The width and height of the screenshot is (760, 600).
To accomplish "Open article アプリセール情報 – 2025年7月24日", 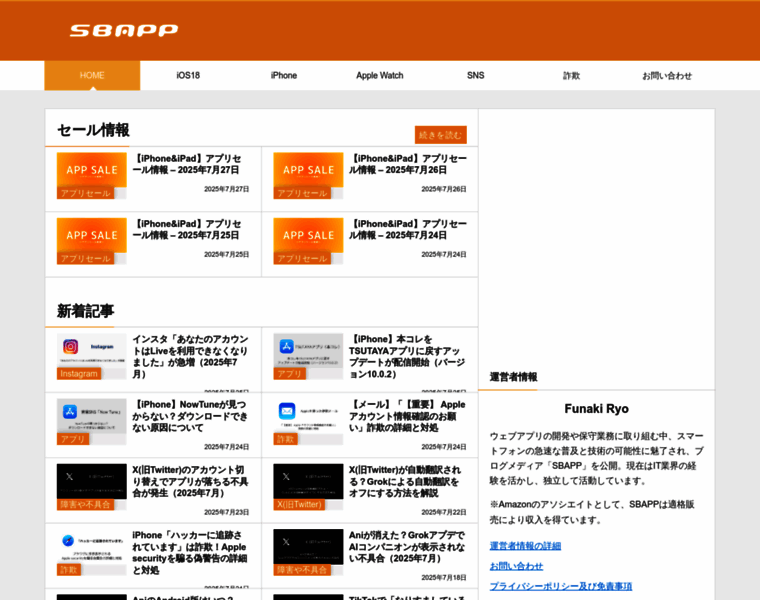I will (408, 229).
